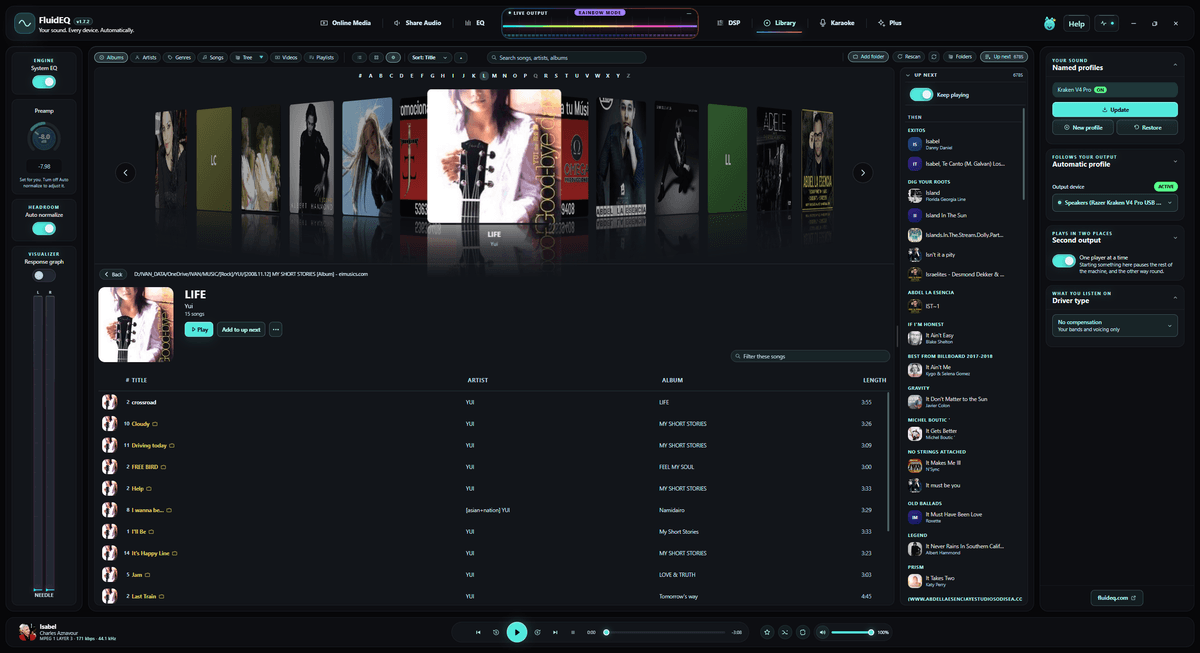The width and height of the screenshot is (1200, 653).
Task: Enable shuffle with the crossed arrows icon
Action: [x=785, y=632]
